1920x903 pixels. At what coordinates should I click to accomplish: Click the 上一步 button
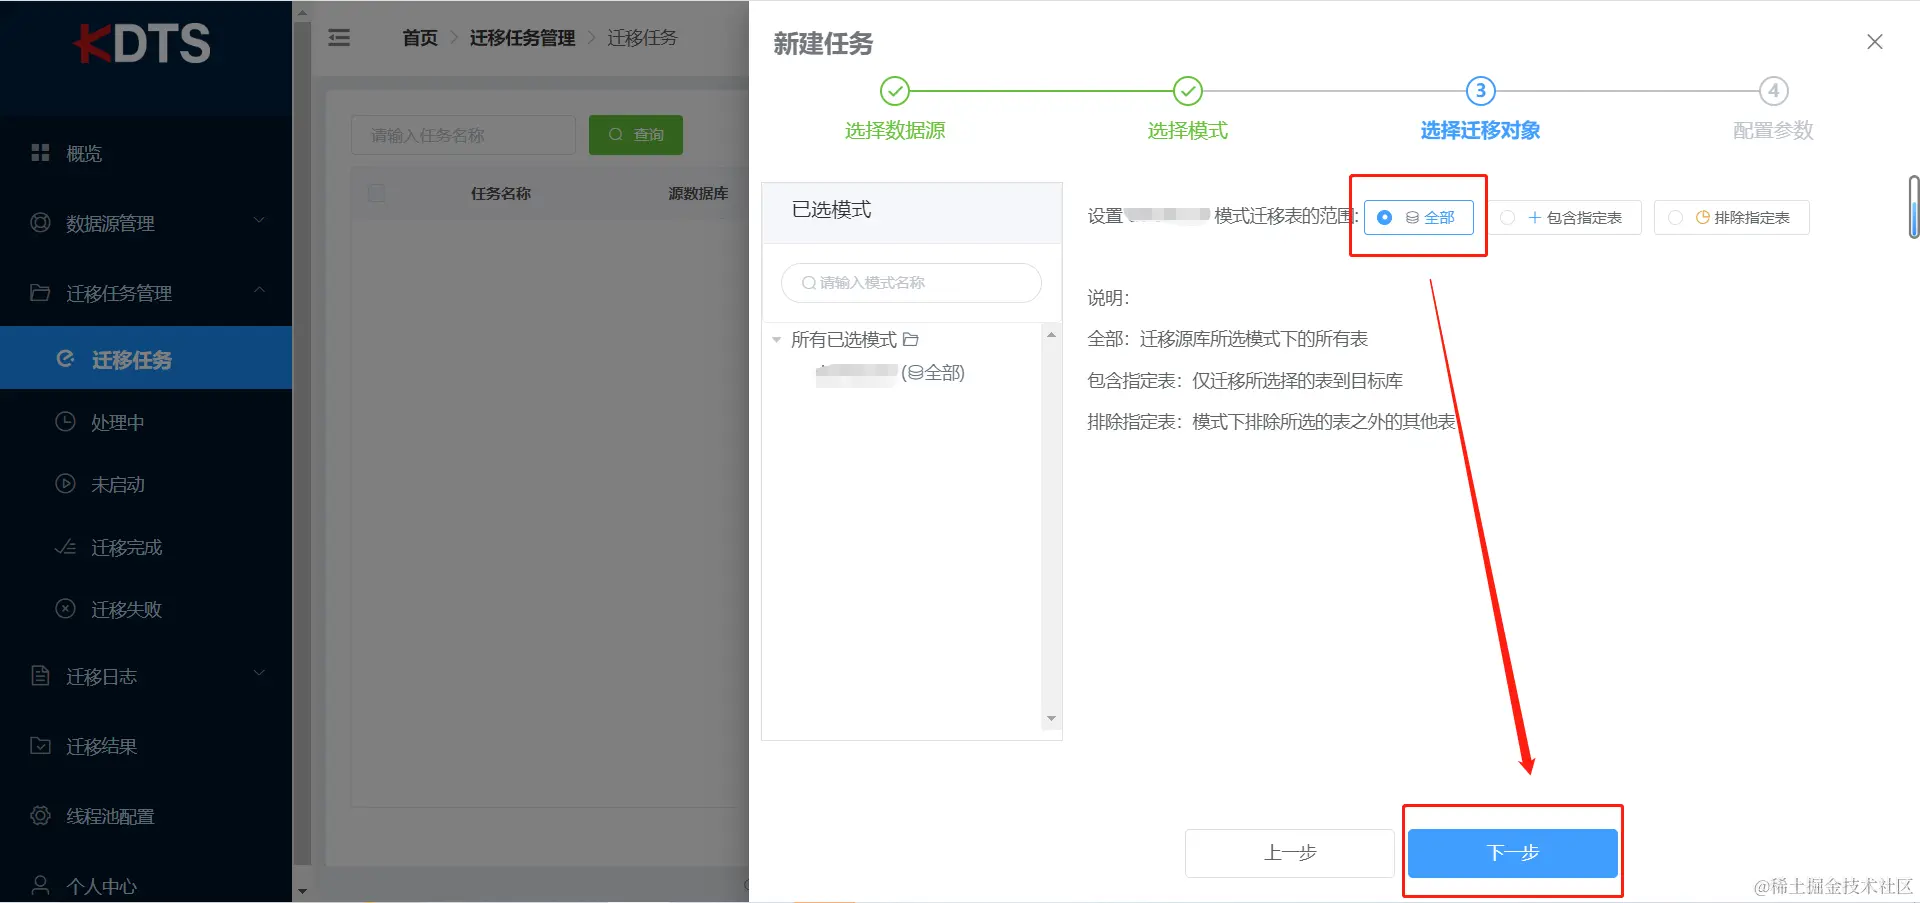1290,853
